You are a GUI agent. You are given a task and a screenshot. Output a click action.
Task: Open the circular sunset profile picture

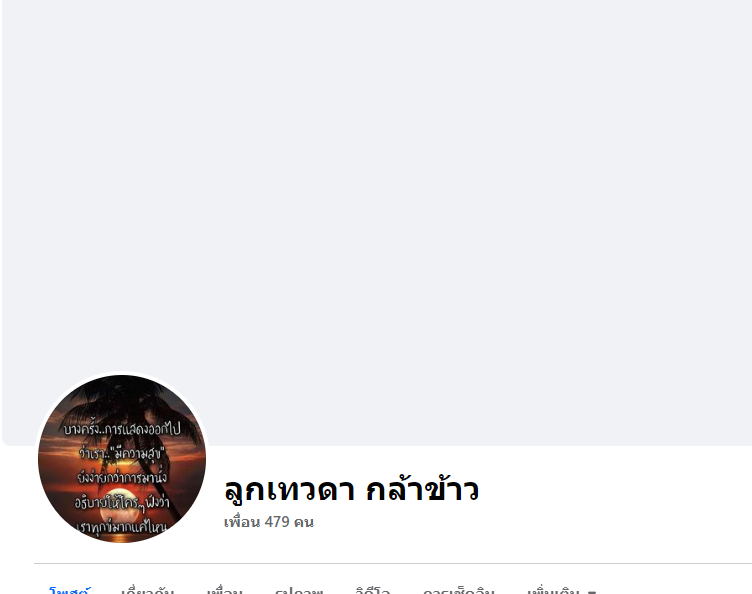coord(122,459)
